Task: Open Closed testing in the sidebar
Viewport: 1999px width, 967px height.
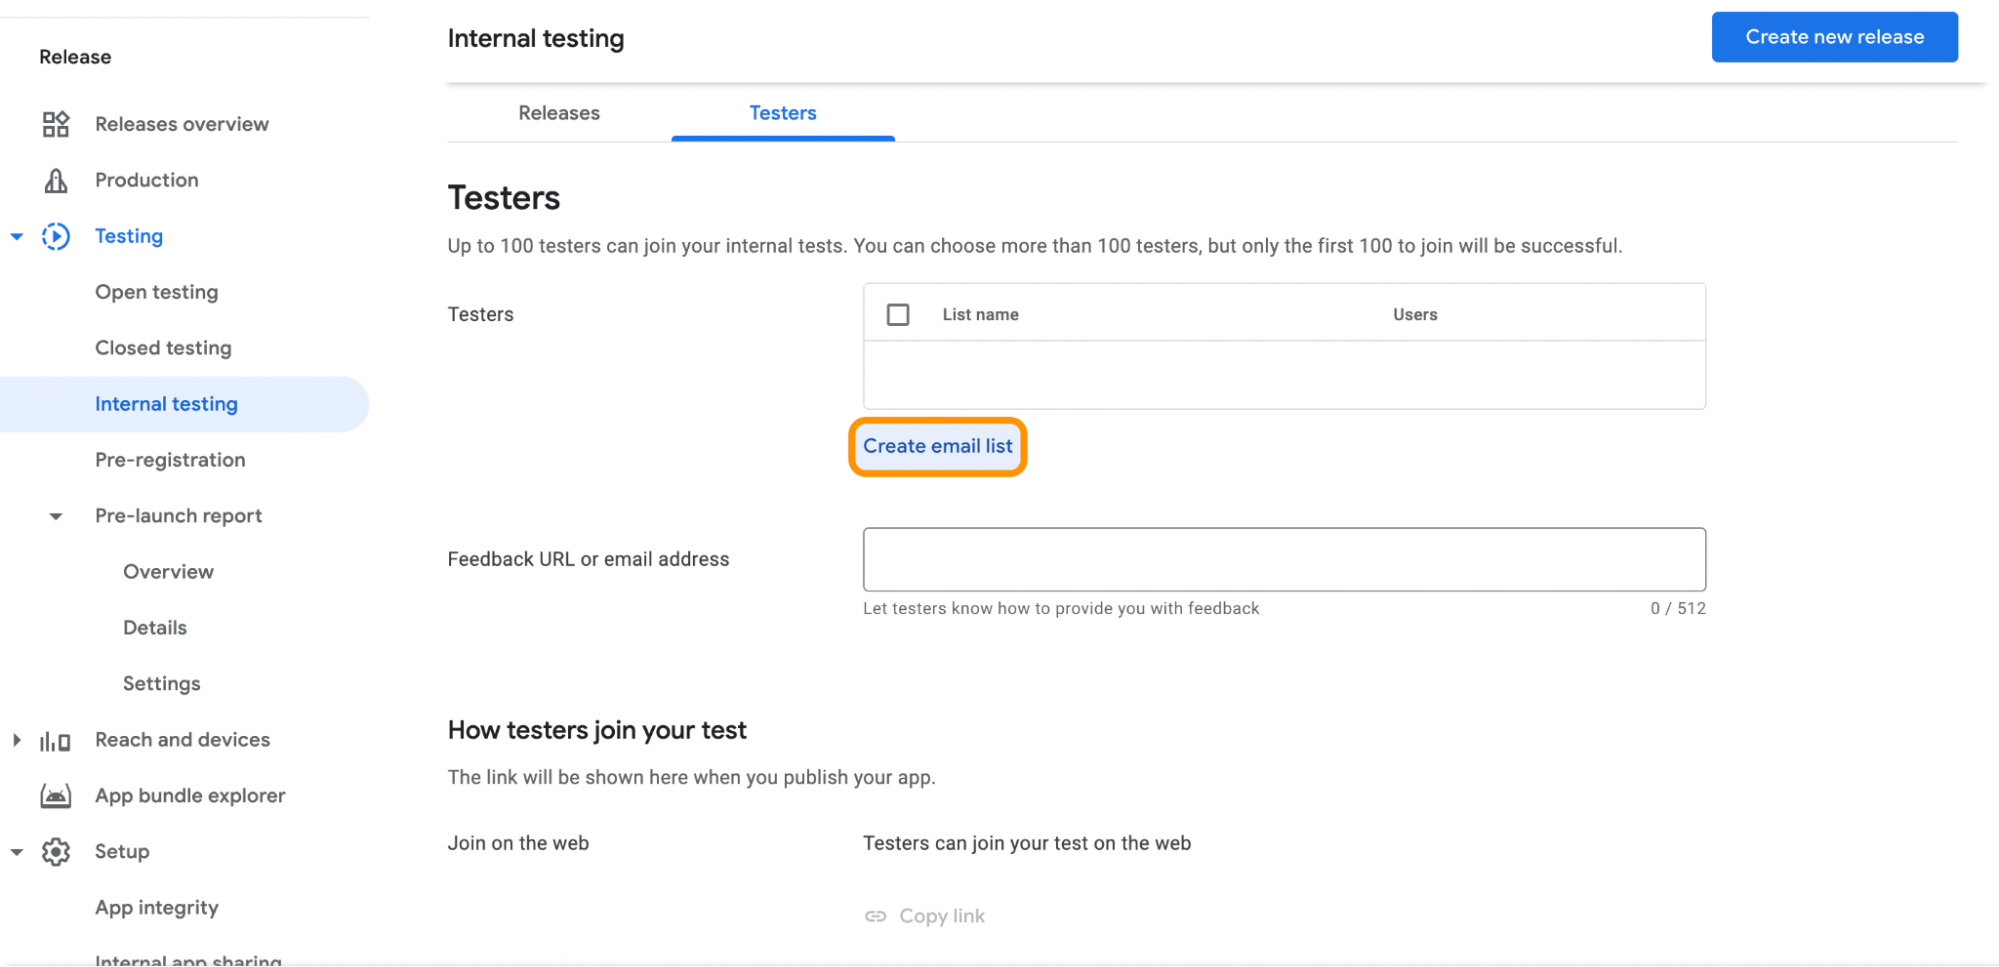Action: coord(163,348)
